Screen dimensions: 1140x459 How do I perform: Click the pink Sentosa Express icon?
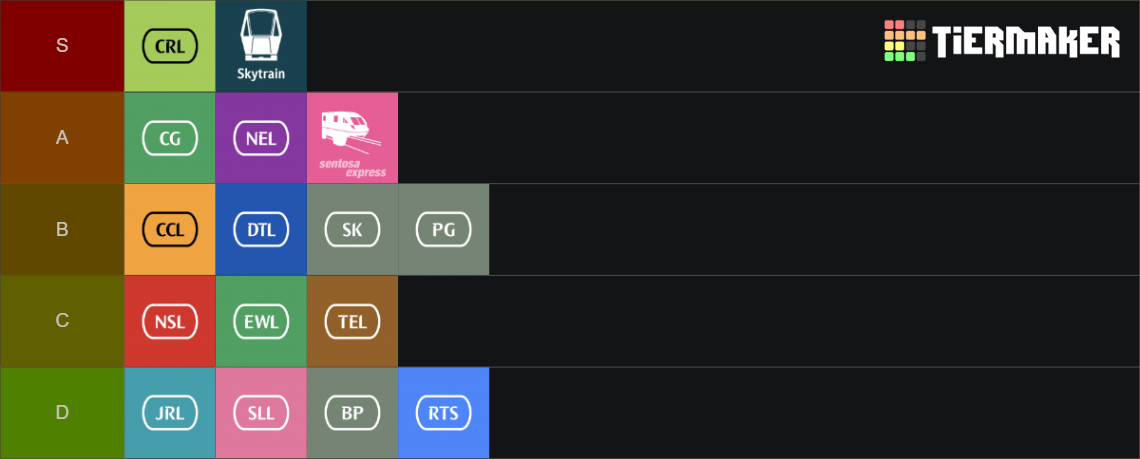353,138
